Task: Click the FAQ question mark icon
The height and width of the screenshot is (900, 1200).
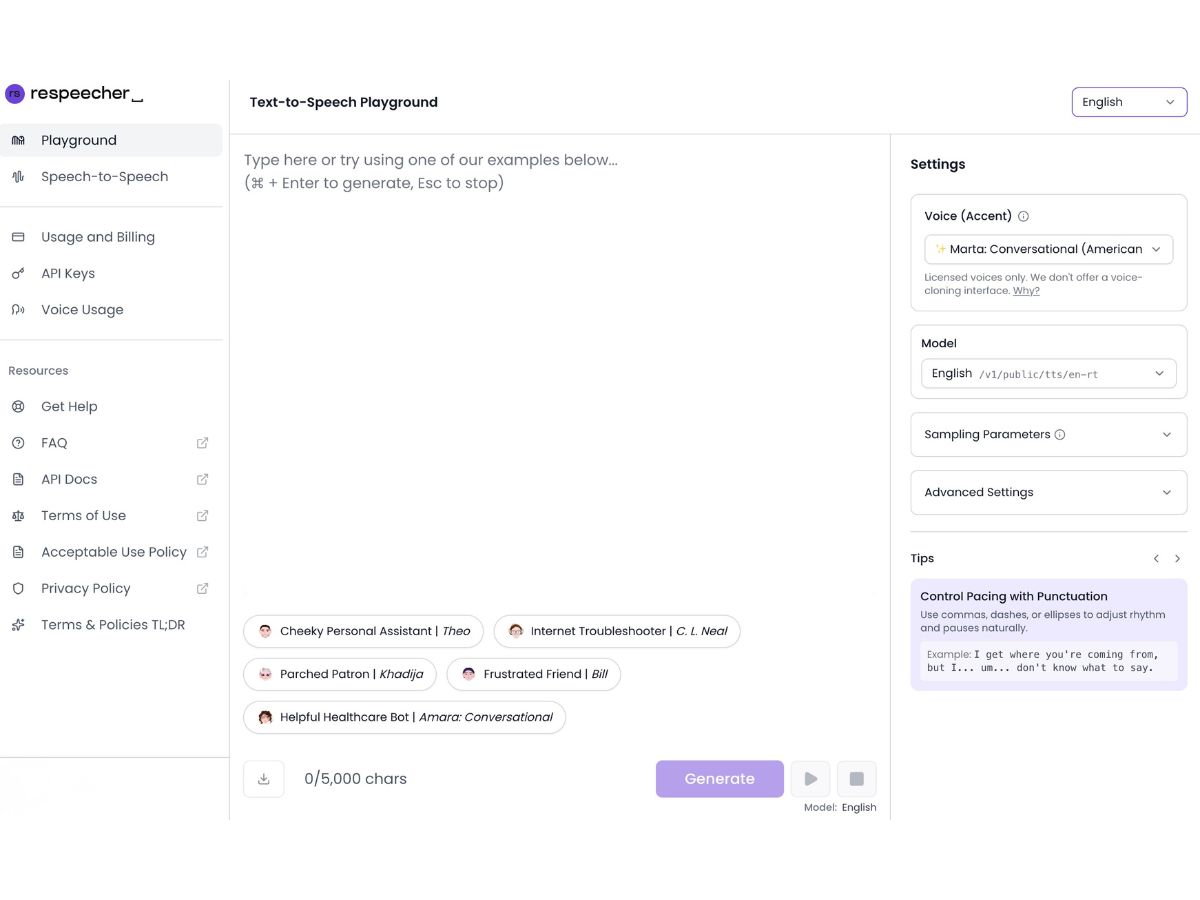Action: (18, 443)
